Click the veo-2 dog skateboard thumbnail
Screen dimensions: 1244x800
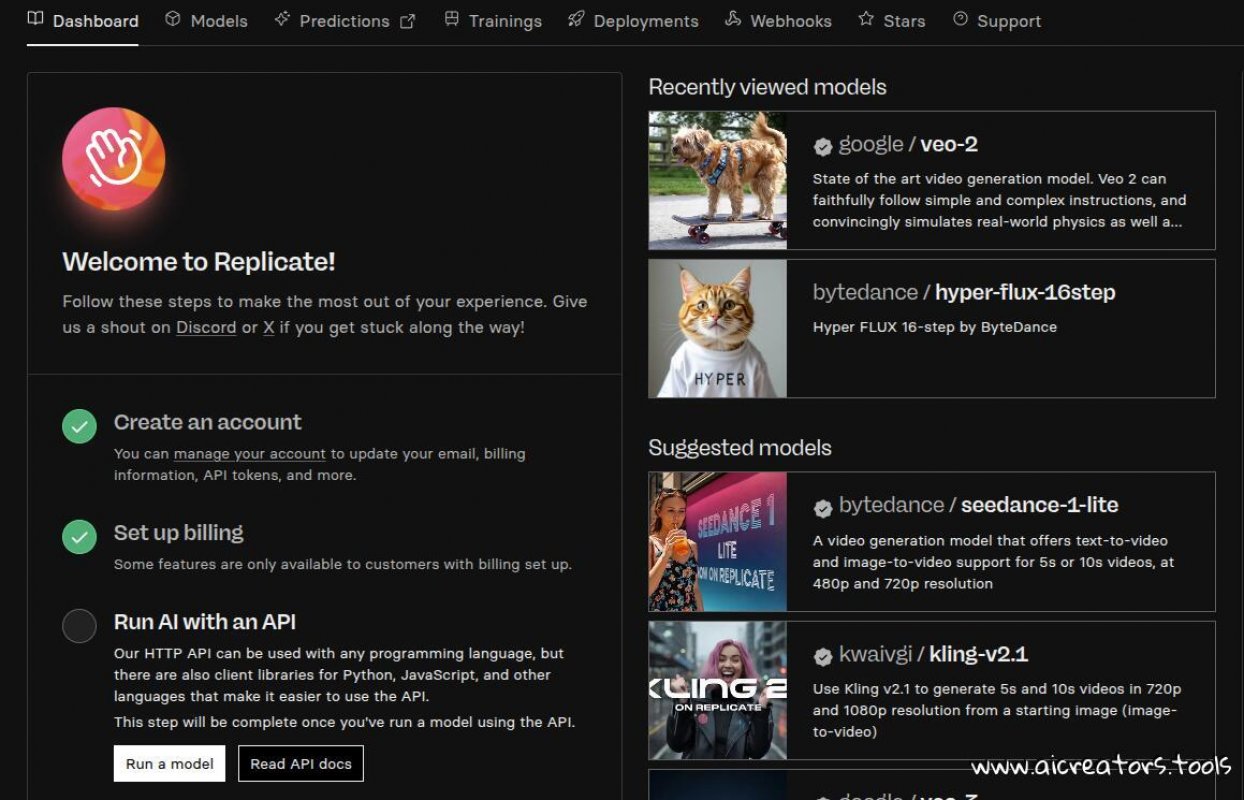[717, 180]
